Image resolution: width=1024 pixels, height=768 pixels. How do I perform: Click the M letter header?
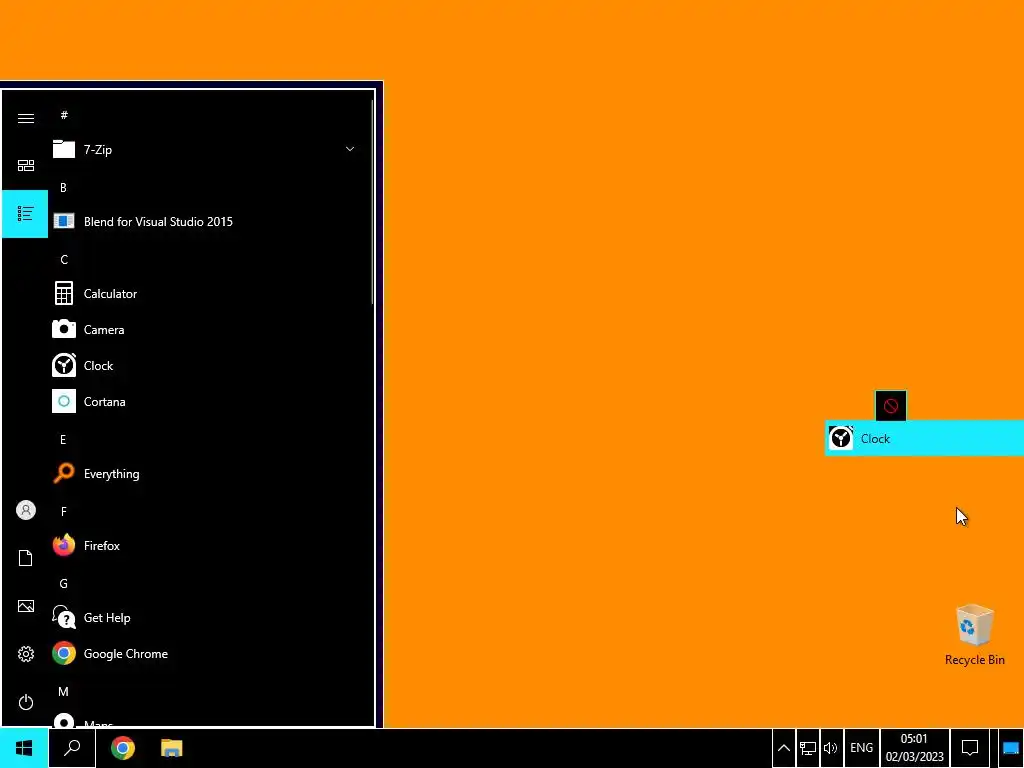tap(63, 692)
